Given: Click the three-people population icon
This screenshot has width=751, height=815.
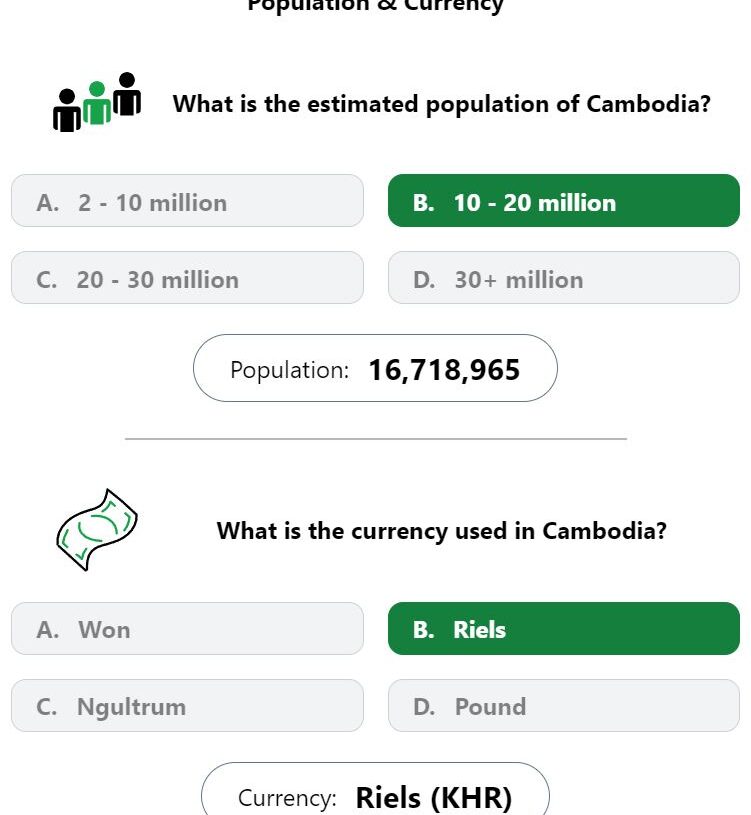Looking at the screenshot, I should click(97, 102).
